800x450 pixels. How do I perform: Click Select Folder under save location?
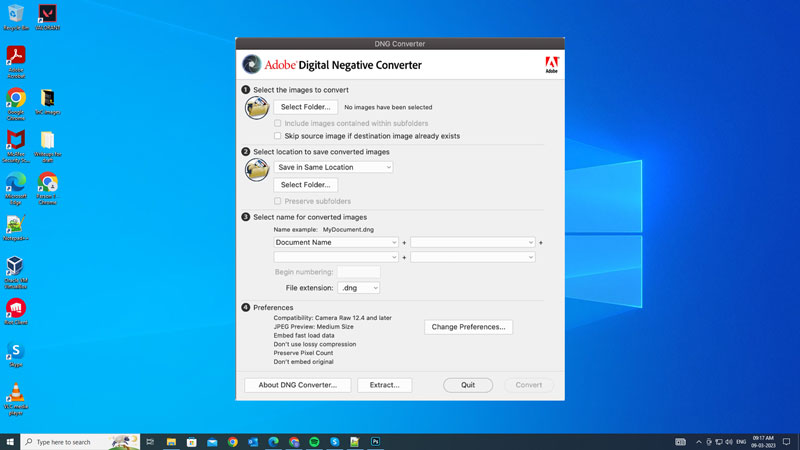(x=306, y=185)
